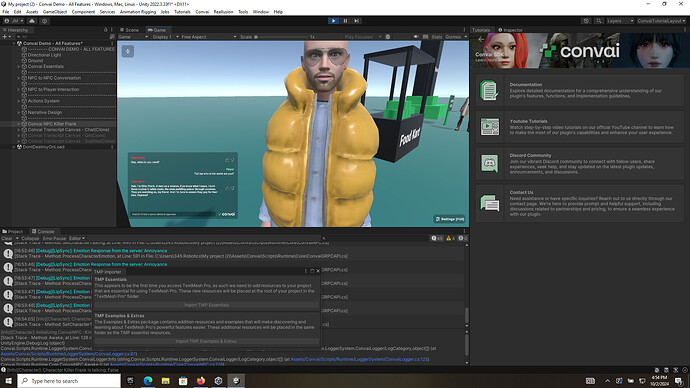Open the Play Focused dropdown
Viewport: 690px width, 388px height.
pos(363,37)
